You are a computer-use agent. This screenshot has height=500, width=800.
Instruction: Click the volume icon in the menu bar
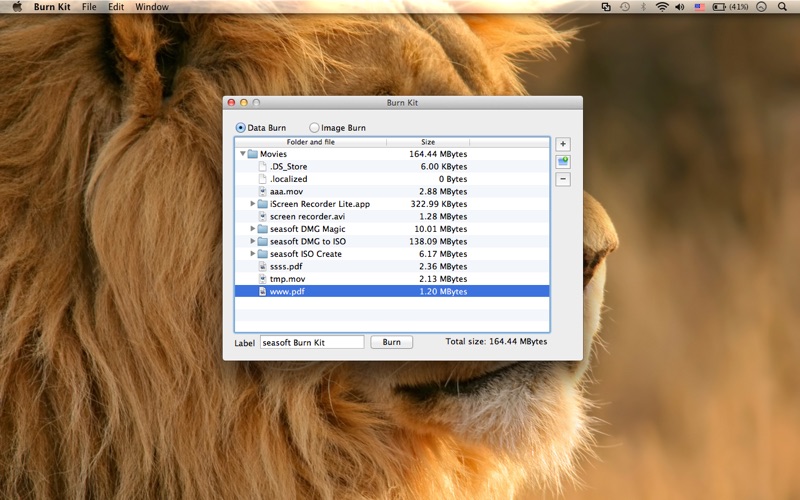coord(680,7)
